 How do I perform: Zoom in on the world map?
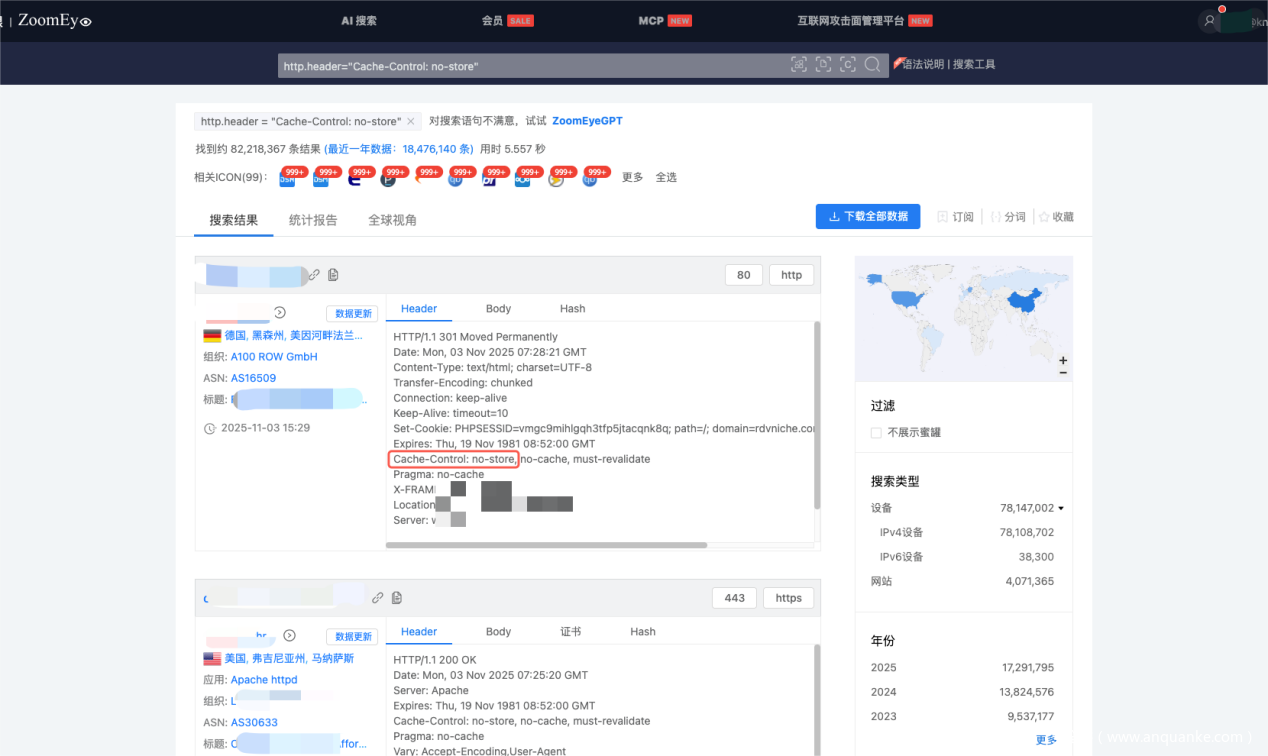tap(1063, 360)
